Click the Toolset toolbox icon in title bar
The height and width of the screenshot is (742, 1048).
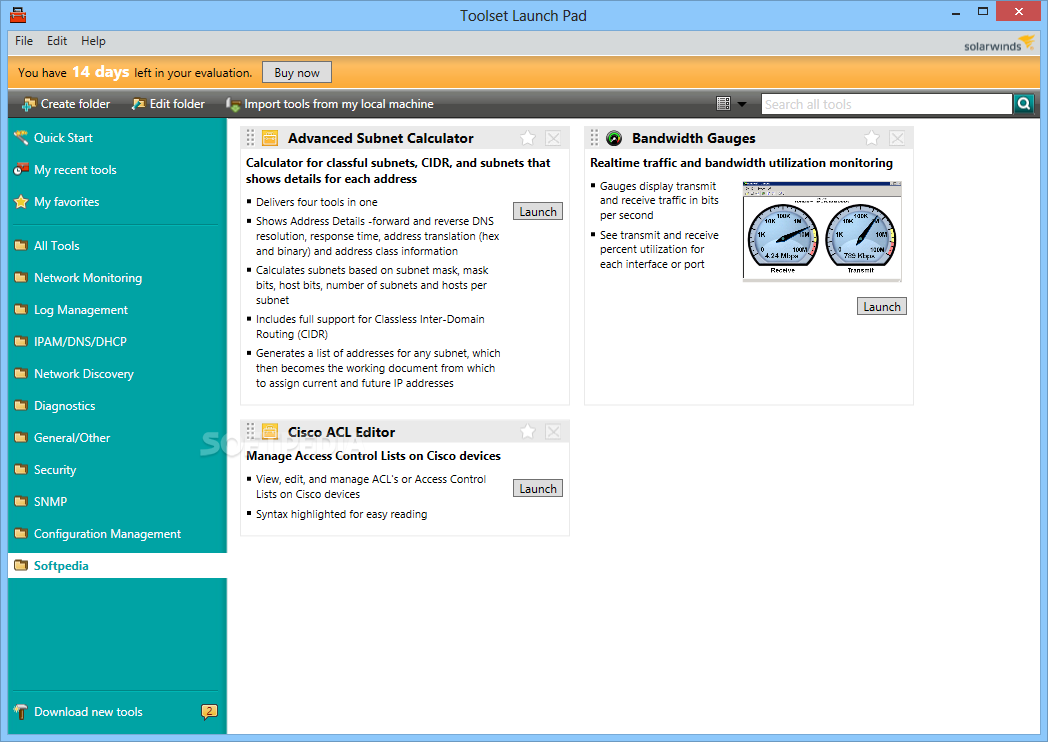pos(18,15)
